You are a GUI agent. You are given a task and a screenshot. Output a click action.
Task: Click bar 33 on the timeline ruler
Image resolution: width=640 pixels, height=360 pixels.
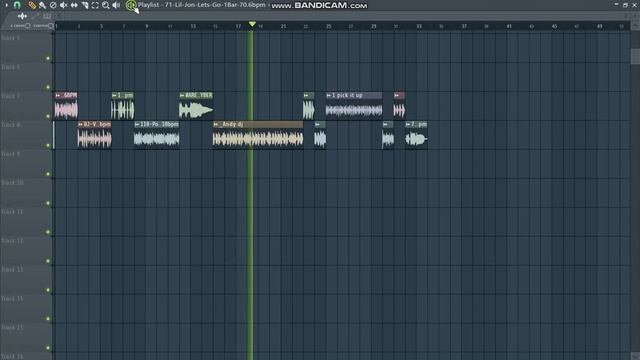click(x=419, y=26)
